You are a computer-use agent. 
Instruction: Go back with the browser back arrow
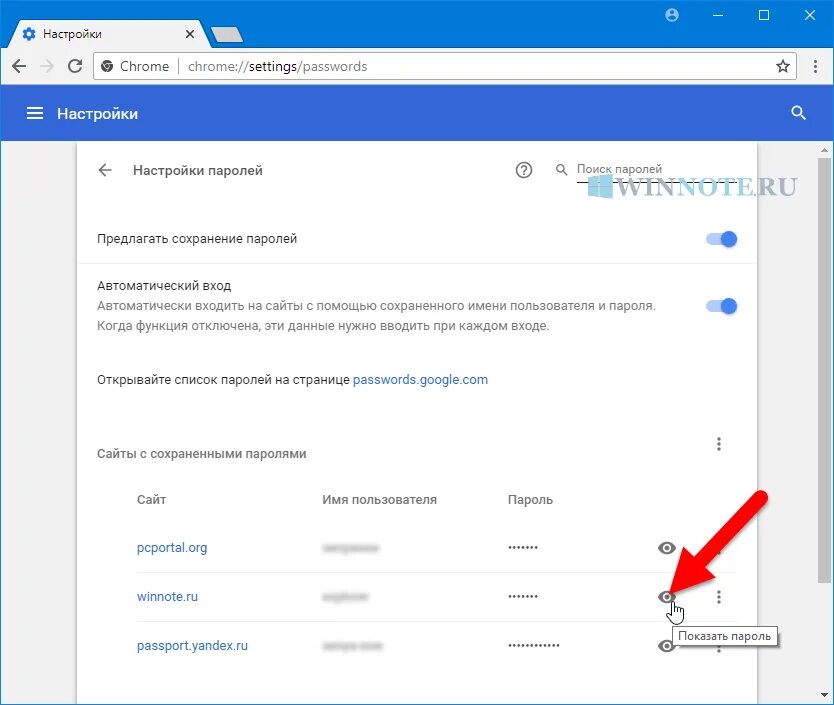tap(19, 66)
